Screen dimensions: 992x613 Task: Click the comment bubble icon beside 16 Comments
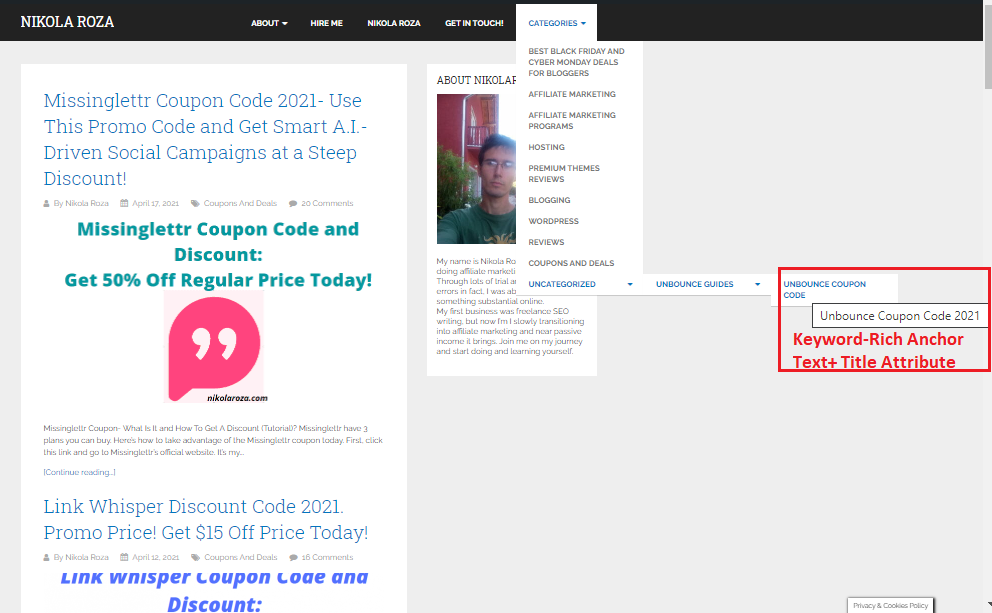click(x=293, y=558)
